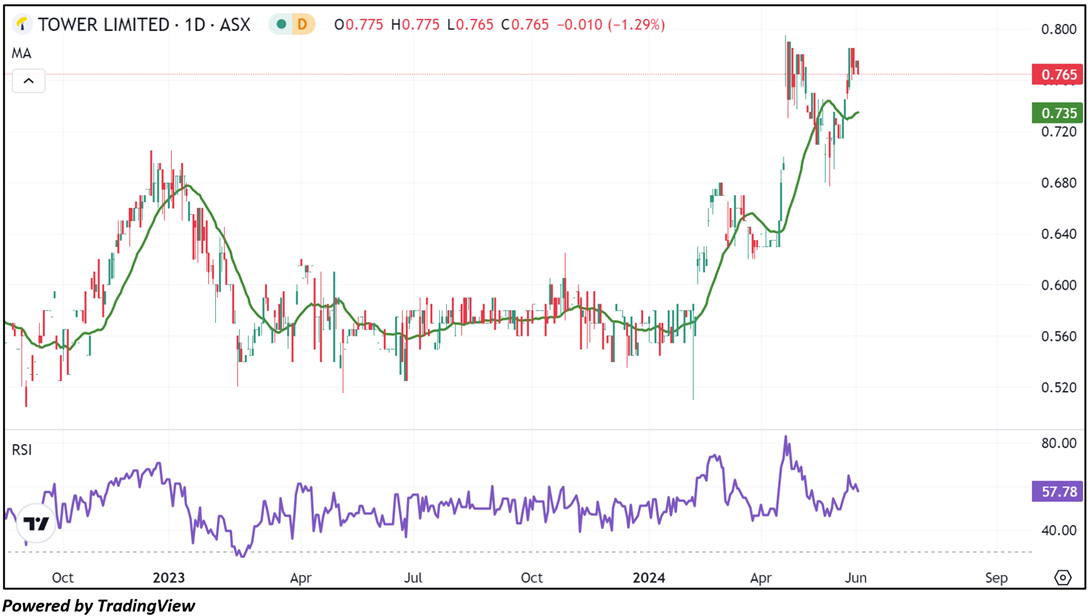Image resolution: width=1090 pixels, height=616 pixels.
Task: Click the Tower Limited company logo icon
Action: [22, 25]
